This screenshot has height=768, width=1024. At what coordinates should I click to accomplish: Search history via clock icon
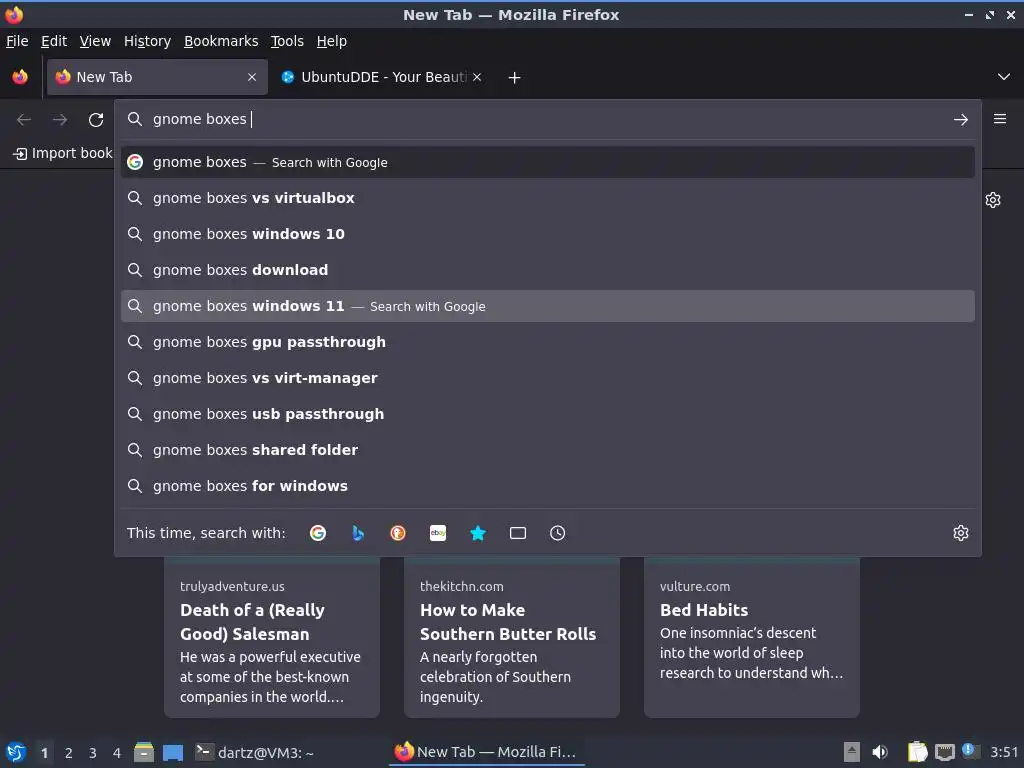(558, 533)
